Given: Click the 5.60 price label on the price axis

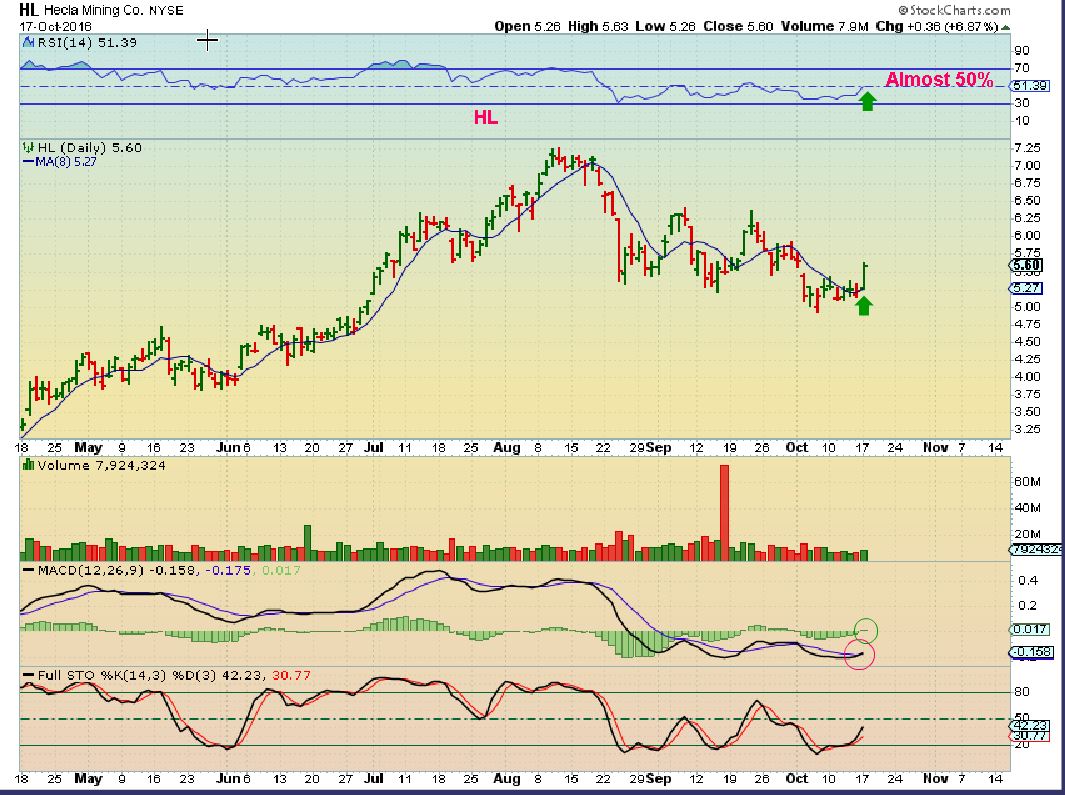Looking at the screenshot, I should (x=1029, y=265).
